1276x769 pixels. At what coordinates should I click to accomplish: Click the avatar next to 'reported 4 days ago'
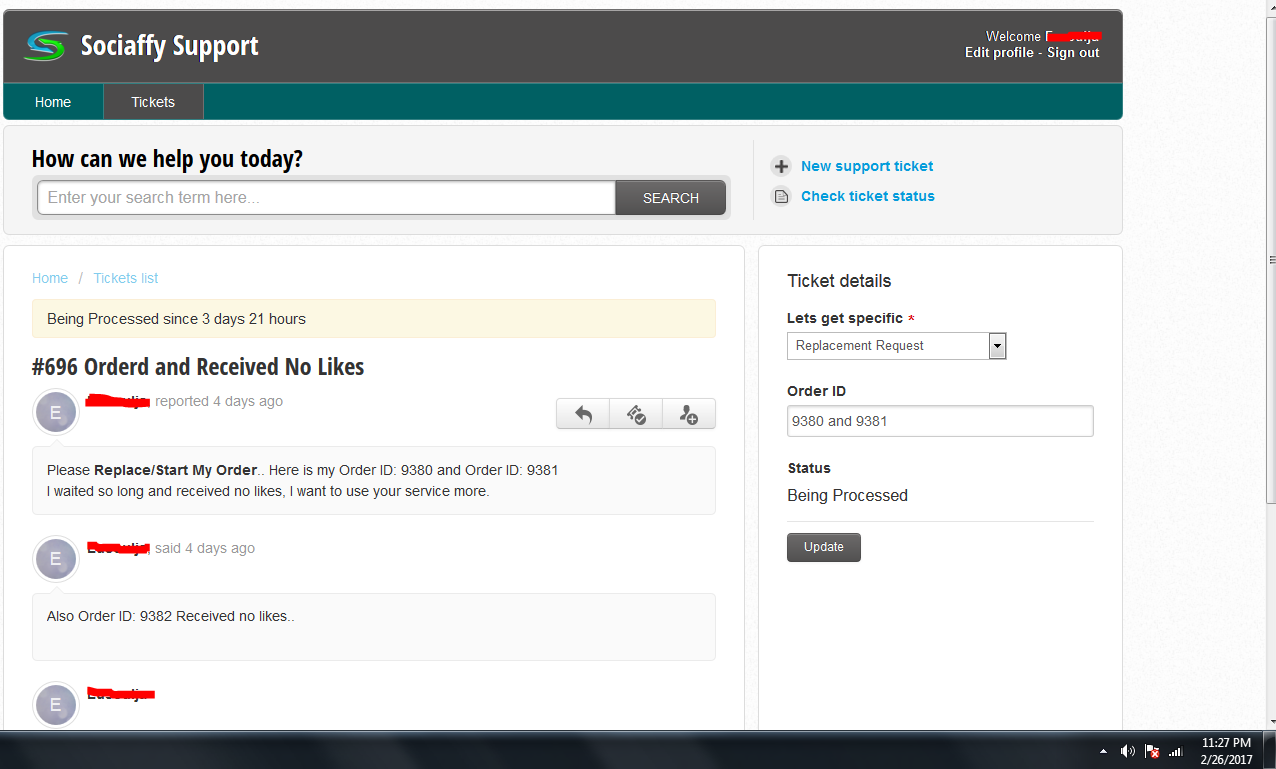coord(56,412)
